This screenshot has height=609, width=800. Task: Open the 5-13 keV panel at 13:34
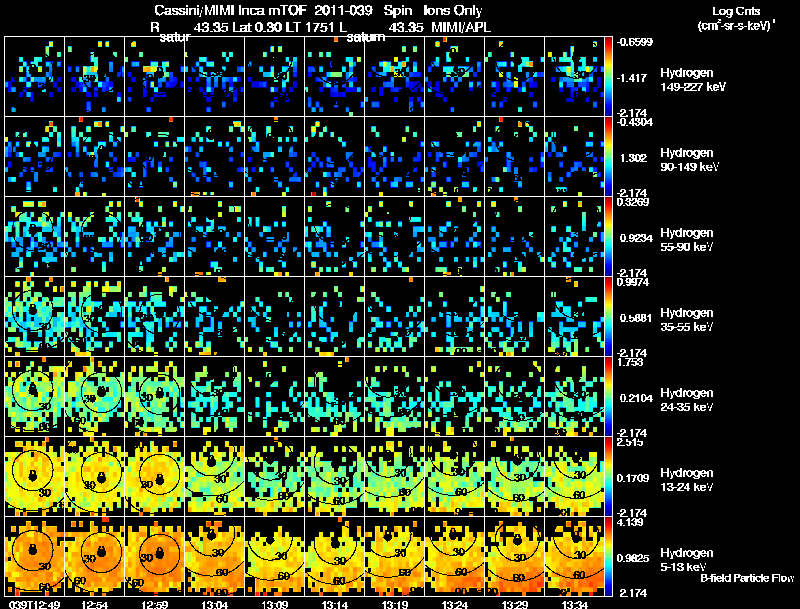click(574, 557)
